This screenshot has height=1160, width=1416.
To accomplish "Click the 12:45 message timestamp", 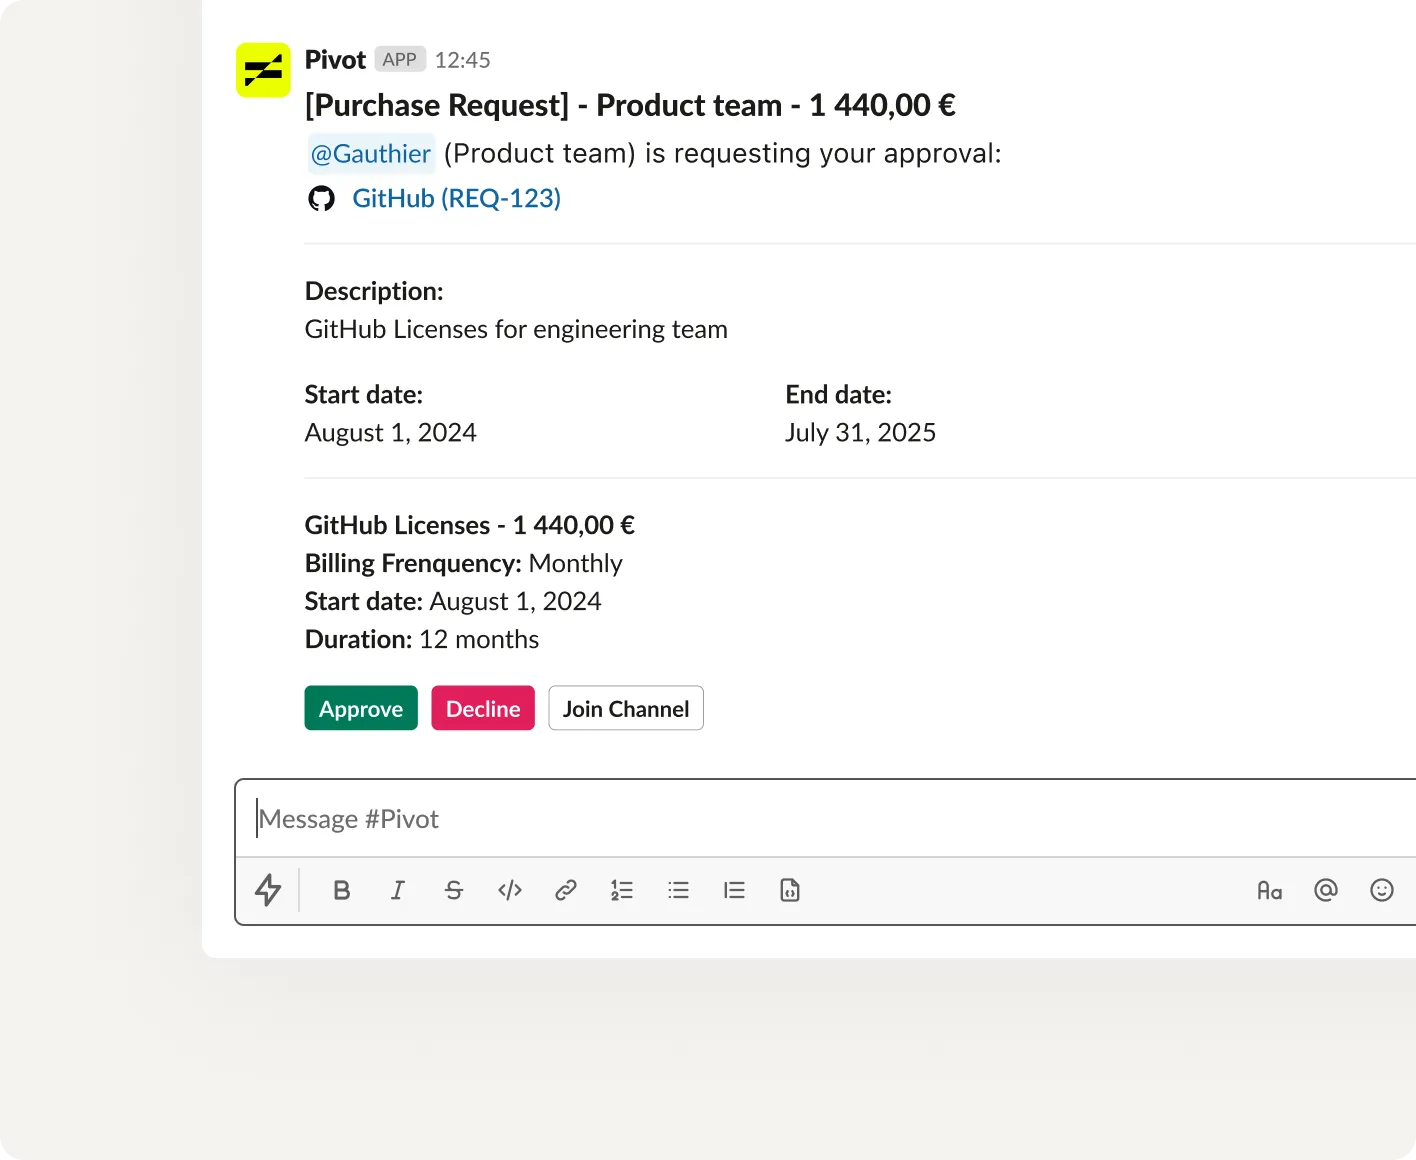I will (x=463, y=60).
